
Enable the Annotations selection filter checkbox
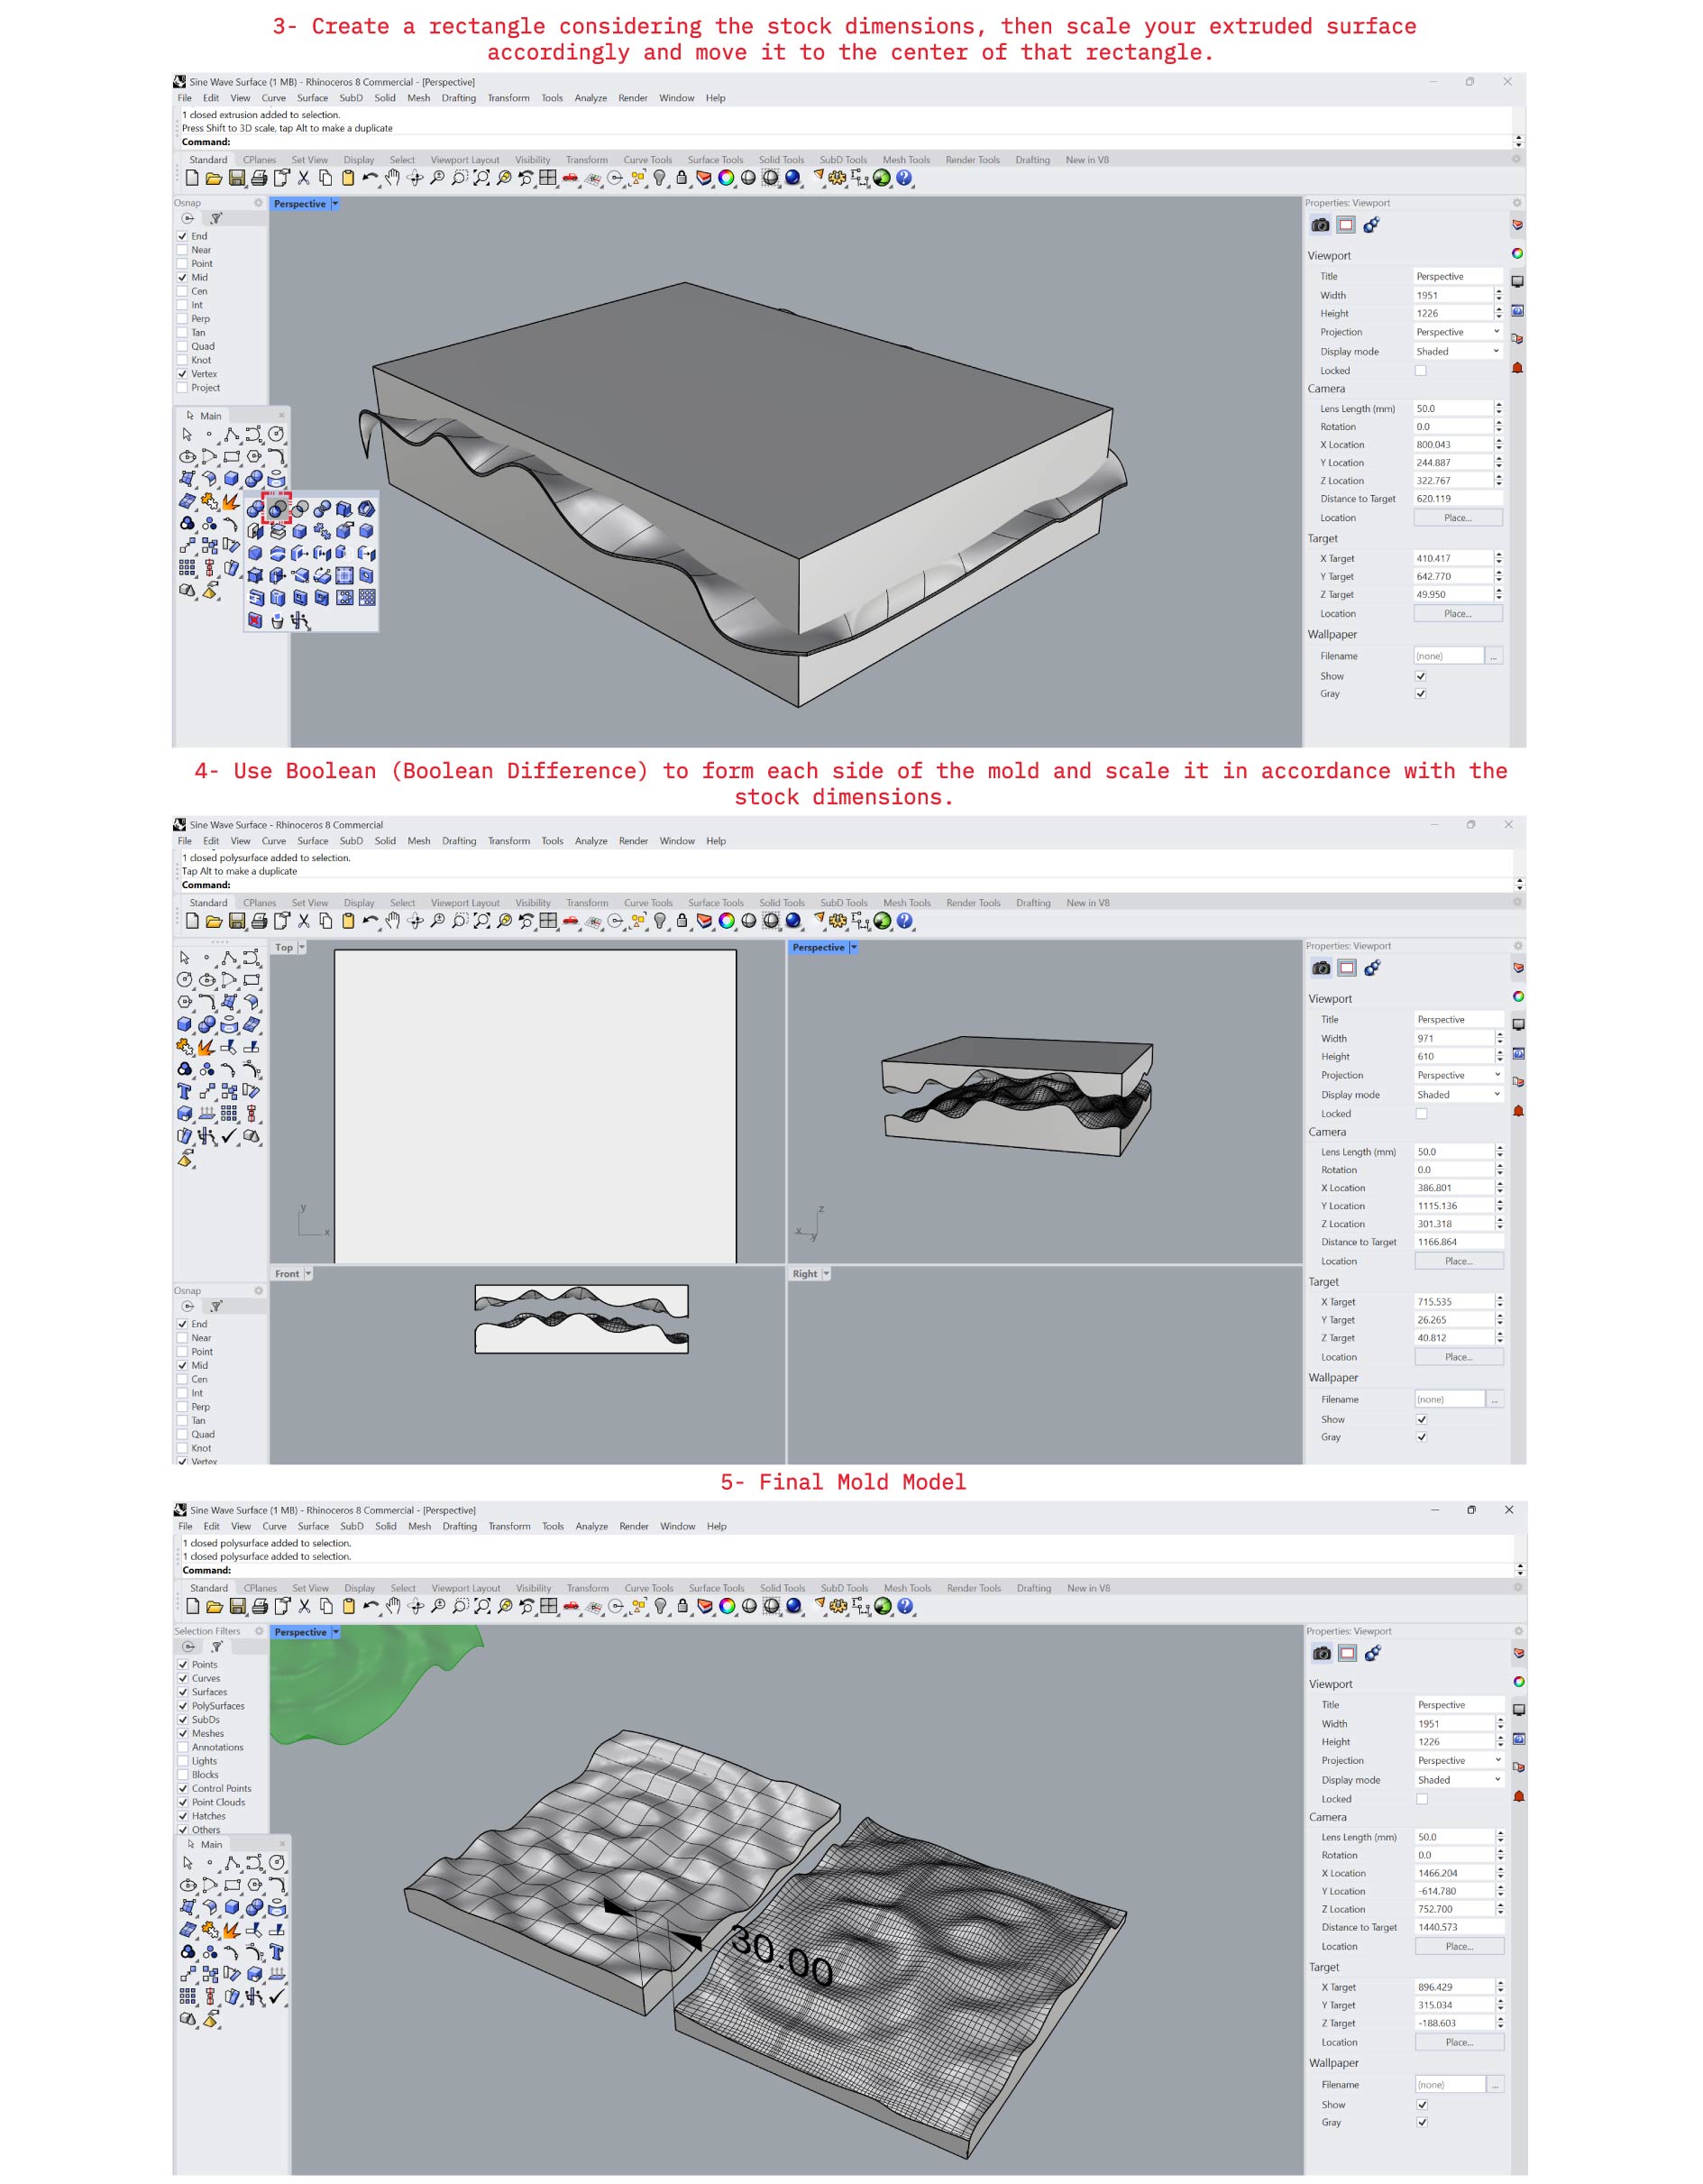pos(183,1747)
